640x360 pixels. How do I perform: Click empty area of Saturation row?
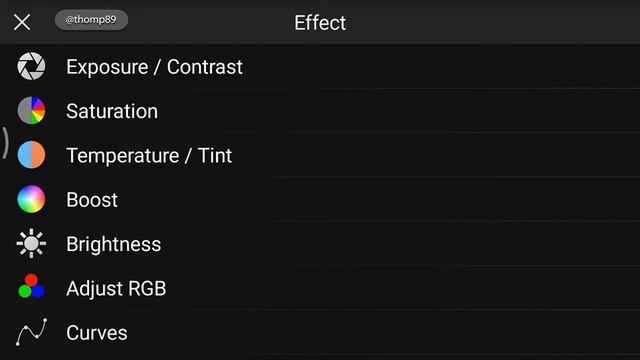tap(388, 111)
